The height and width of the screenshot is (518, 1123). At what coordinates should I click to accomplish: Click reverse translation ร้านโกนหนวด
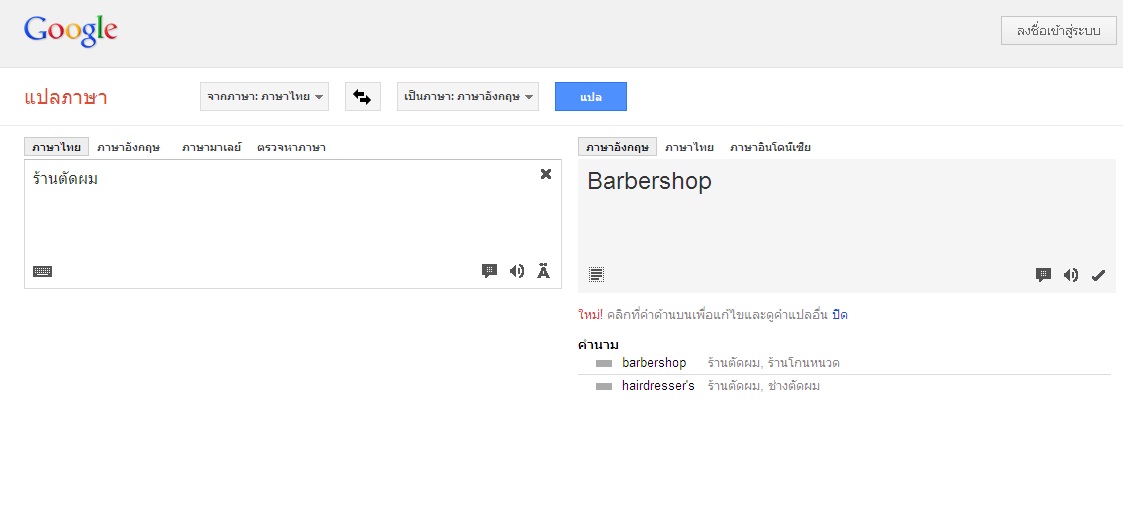tap(804, 363)
